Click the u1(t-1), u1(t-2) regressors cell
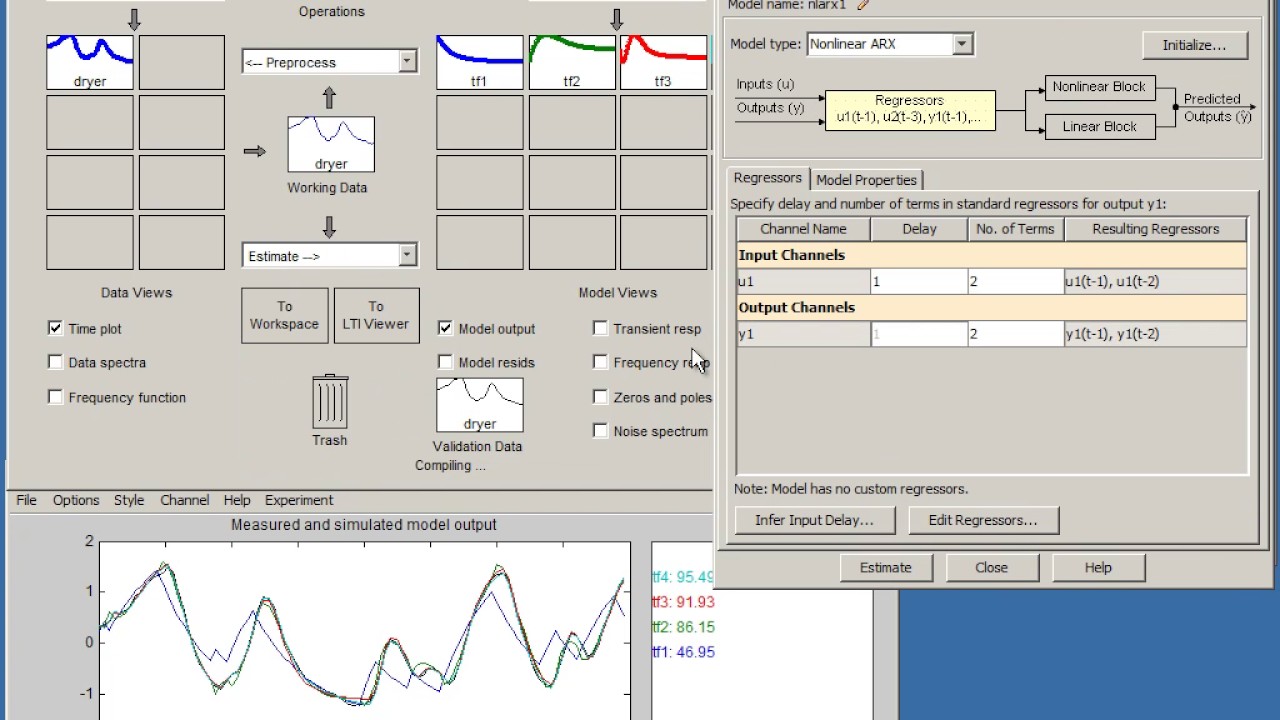 tap(1155, 281)
